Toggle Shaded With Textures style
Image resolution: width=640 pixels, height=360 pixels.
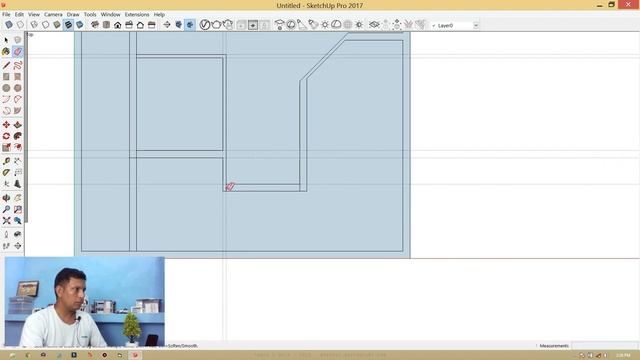68,25
